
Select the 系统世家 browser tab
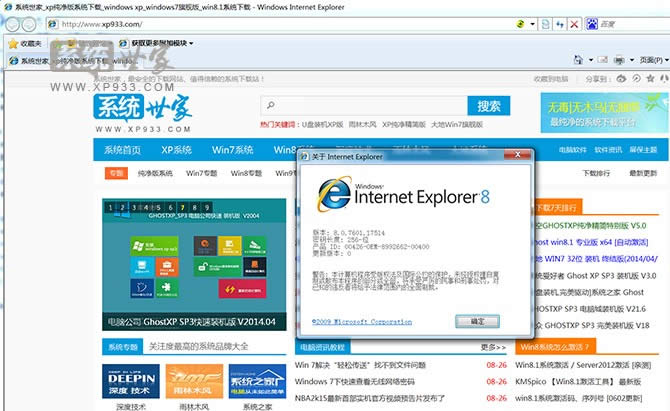73,61
